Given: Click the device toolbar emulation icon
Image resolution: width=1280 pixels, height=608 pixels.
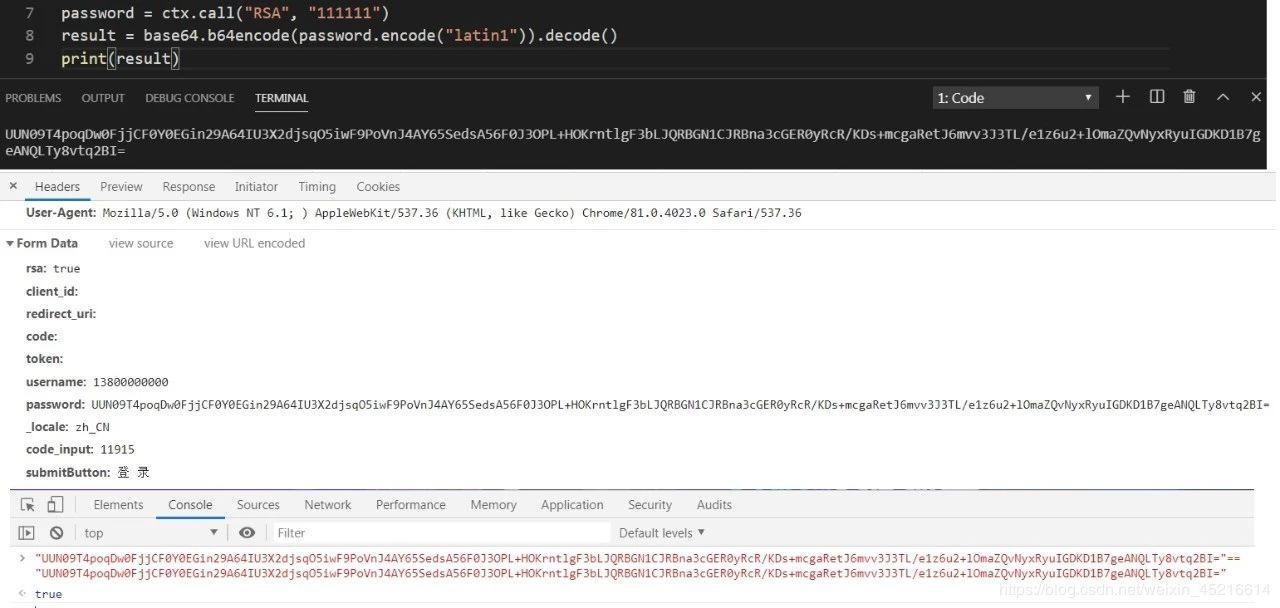Looking at the screenshot, I should point(55,504).
